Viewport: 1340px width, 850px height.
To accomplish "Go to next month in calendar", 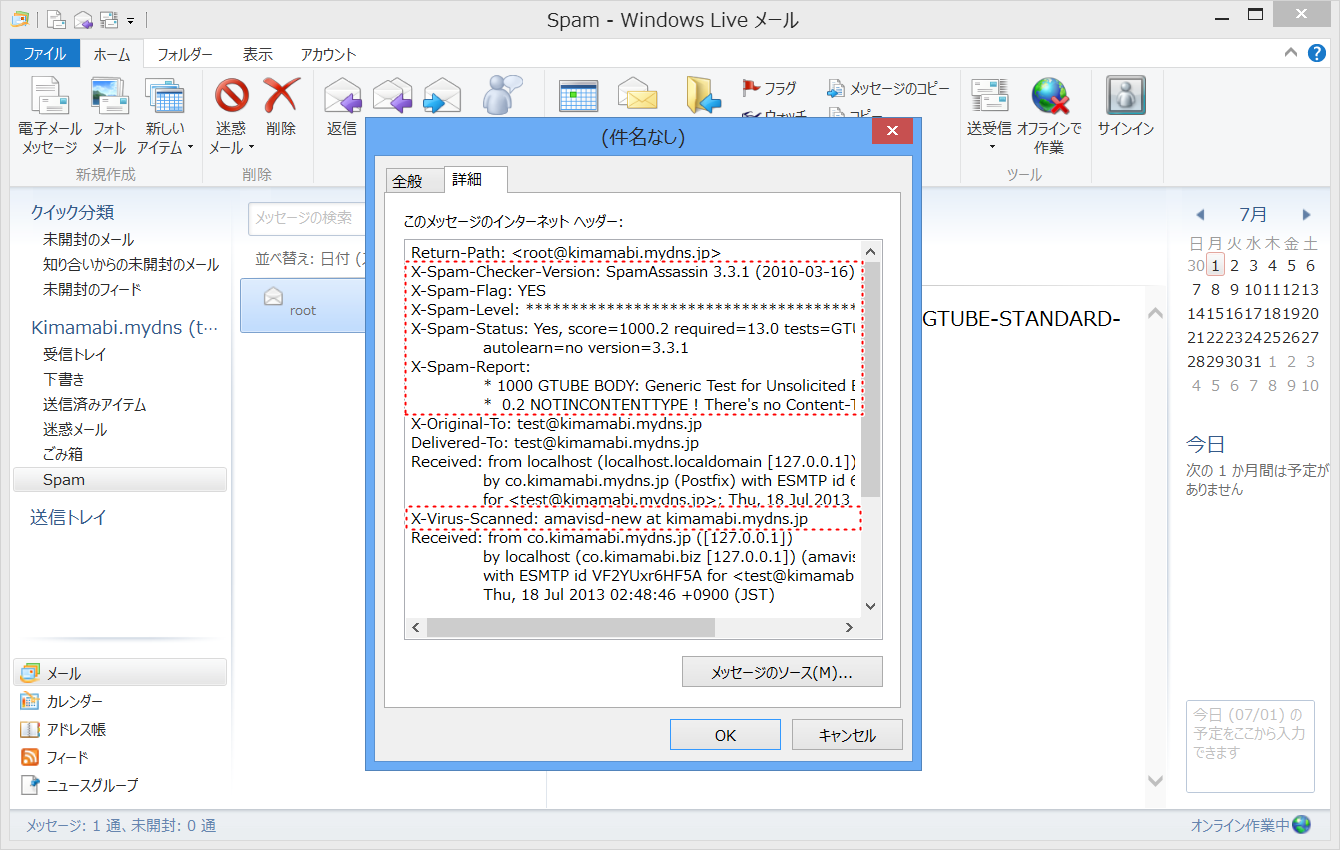I will coord(1306,214).
